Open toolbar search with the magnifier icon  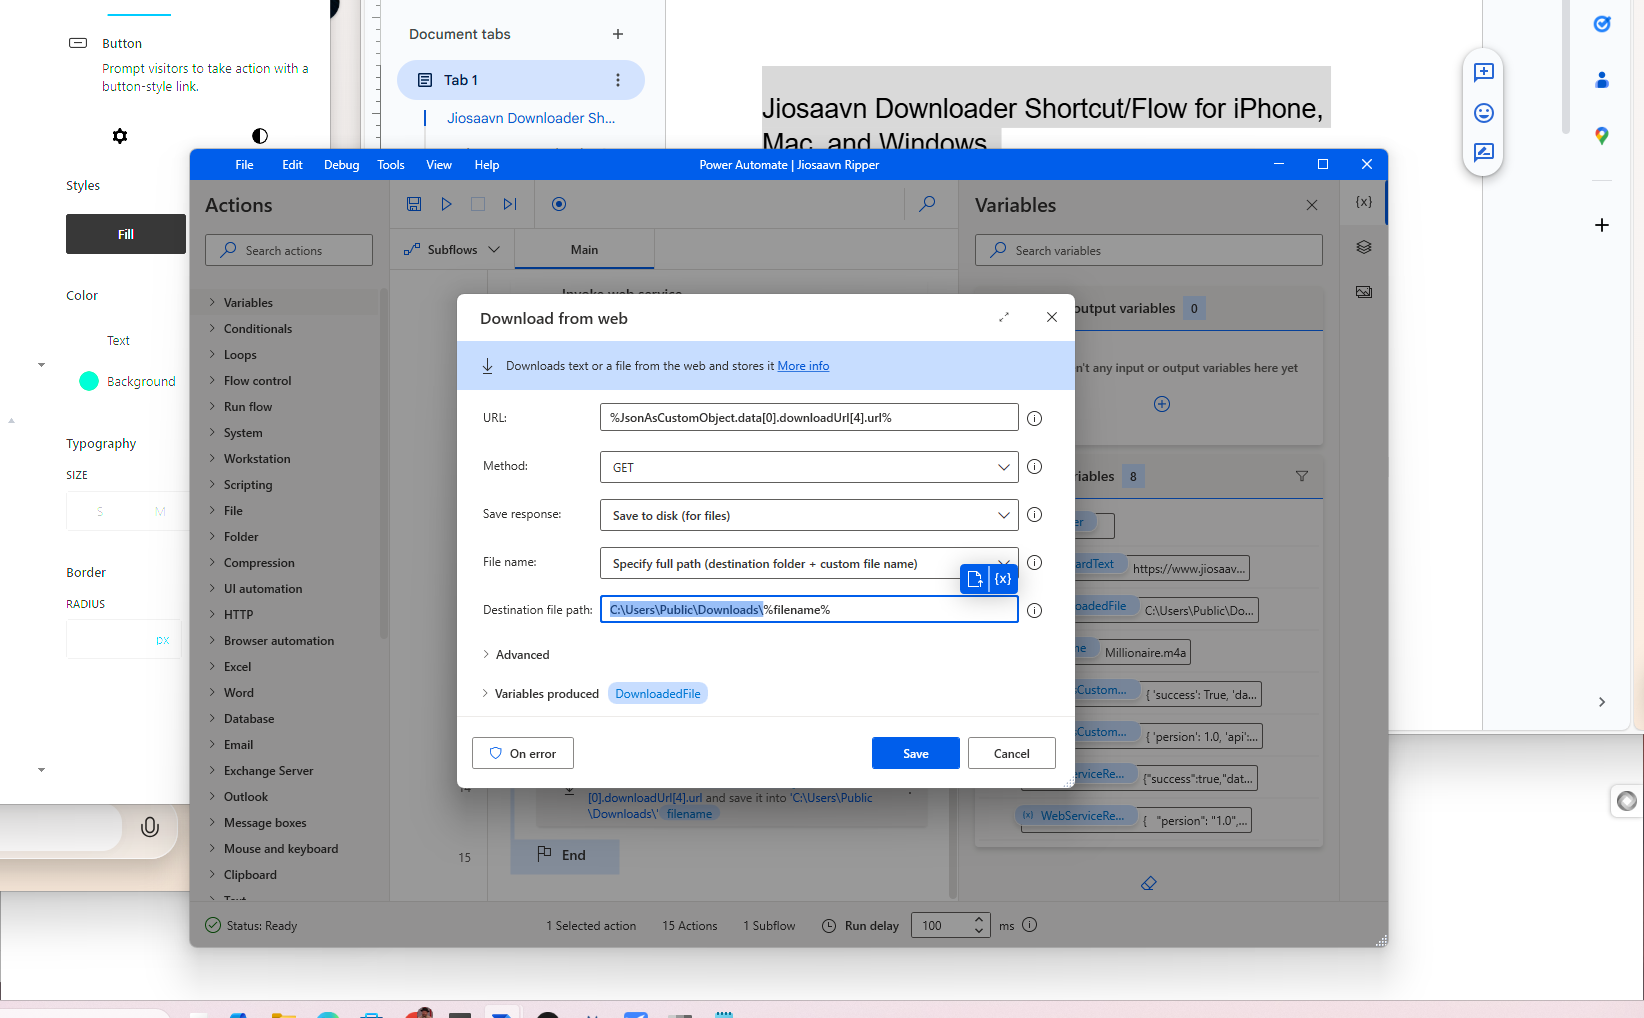click(x=927, y=204)
